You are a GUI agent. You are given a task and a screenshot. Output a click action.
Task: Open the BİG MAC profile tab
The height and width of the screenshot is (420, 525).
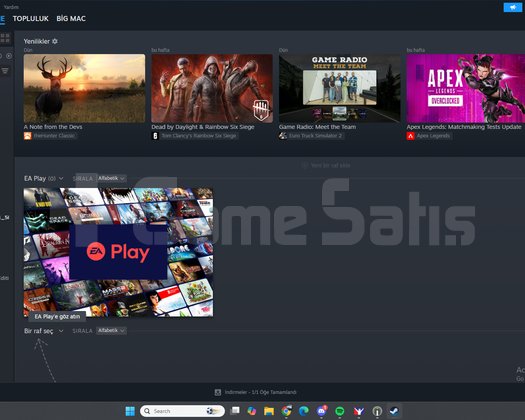click(x=71, y=19)
